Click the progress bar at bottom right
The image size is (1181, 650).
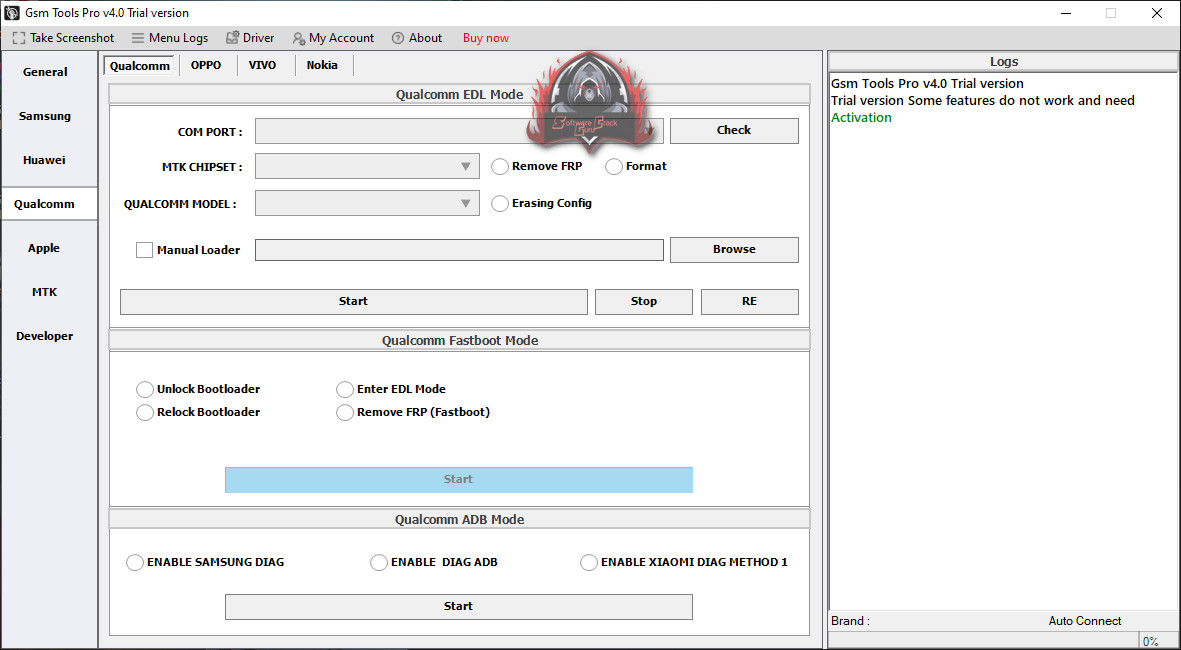point(983,641)
